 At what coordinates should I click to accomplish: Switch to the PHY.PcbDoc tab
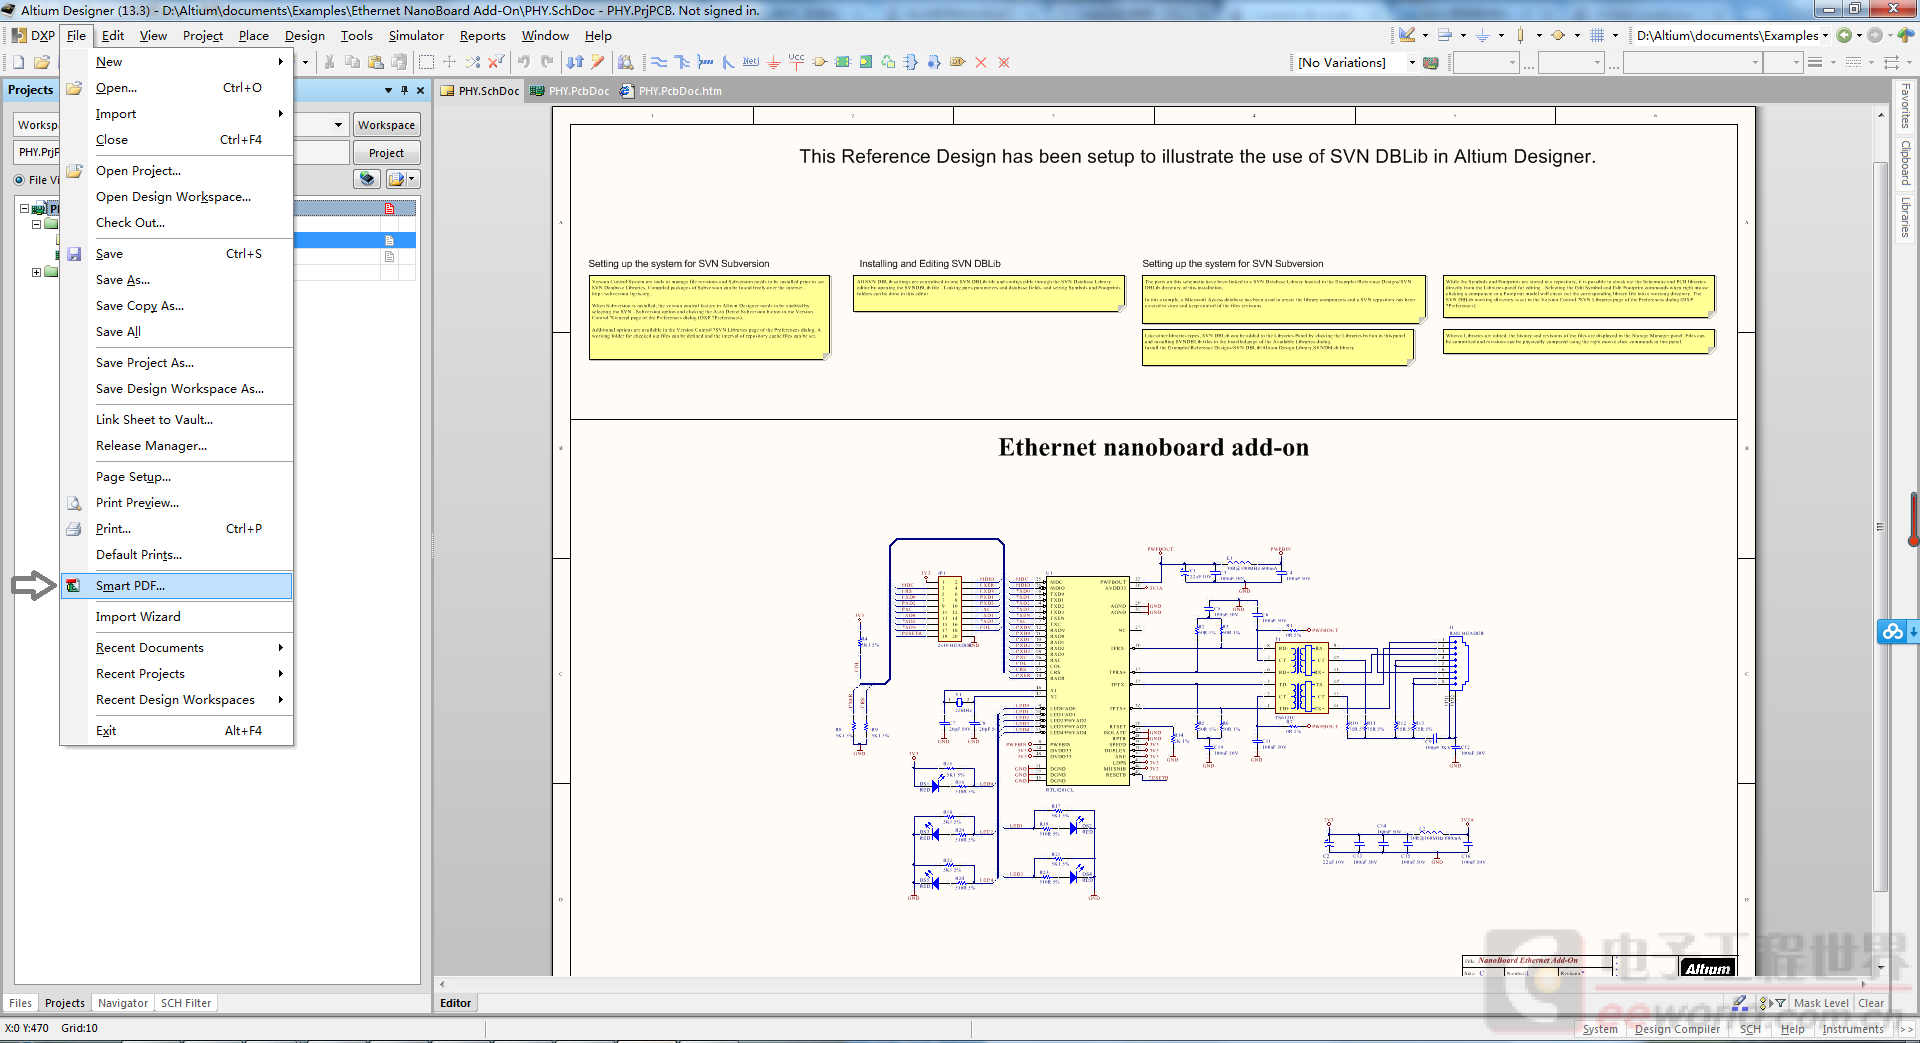[569, 91]
